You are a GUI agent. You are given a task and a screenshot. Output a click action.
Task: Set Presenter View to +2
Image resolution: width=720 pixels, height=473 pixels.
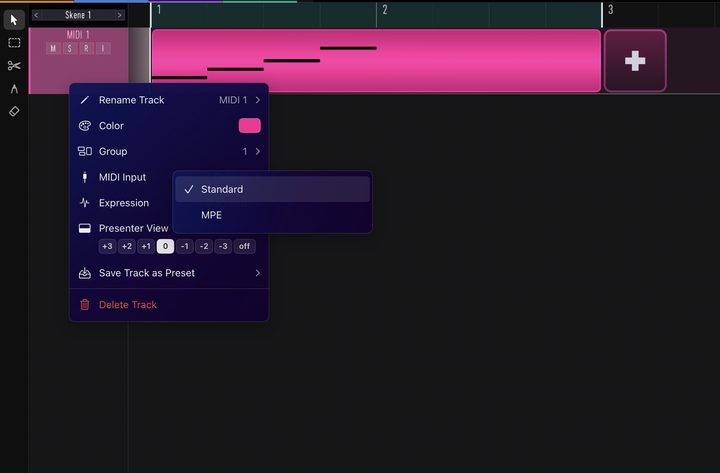126,247
